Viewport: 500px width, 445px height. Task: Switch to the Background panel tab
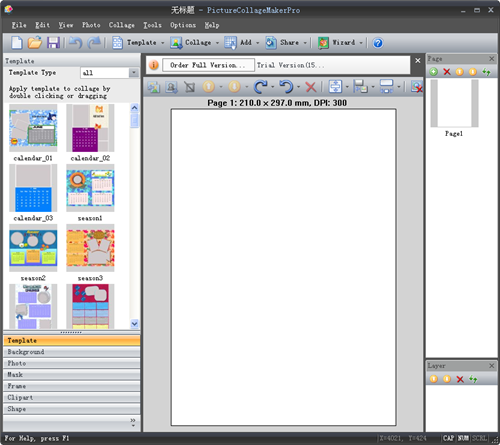[x=72, y=352]
